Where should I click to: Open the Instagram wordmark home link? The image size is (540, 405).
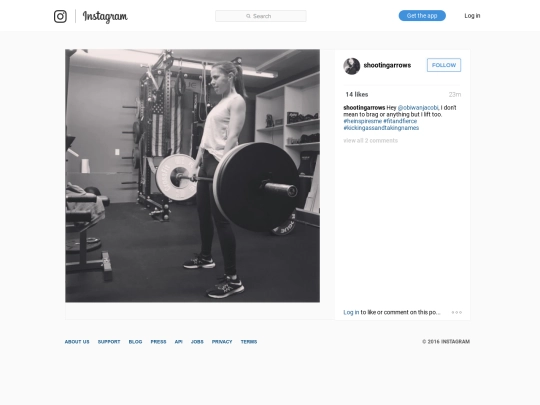click(x=105, y=16)
